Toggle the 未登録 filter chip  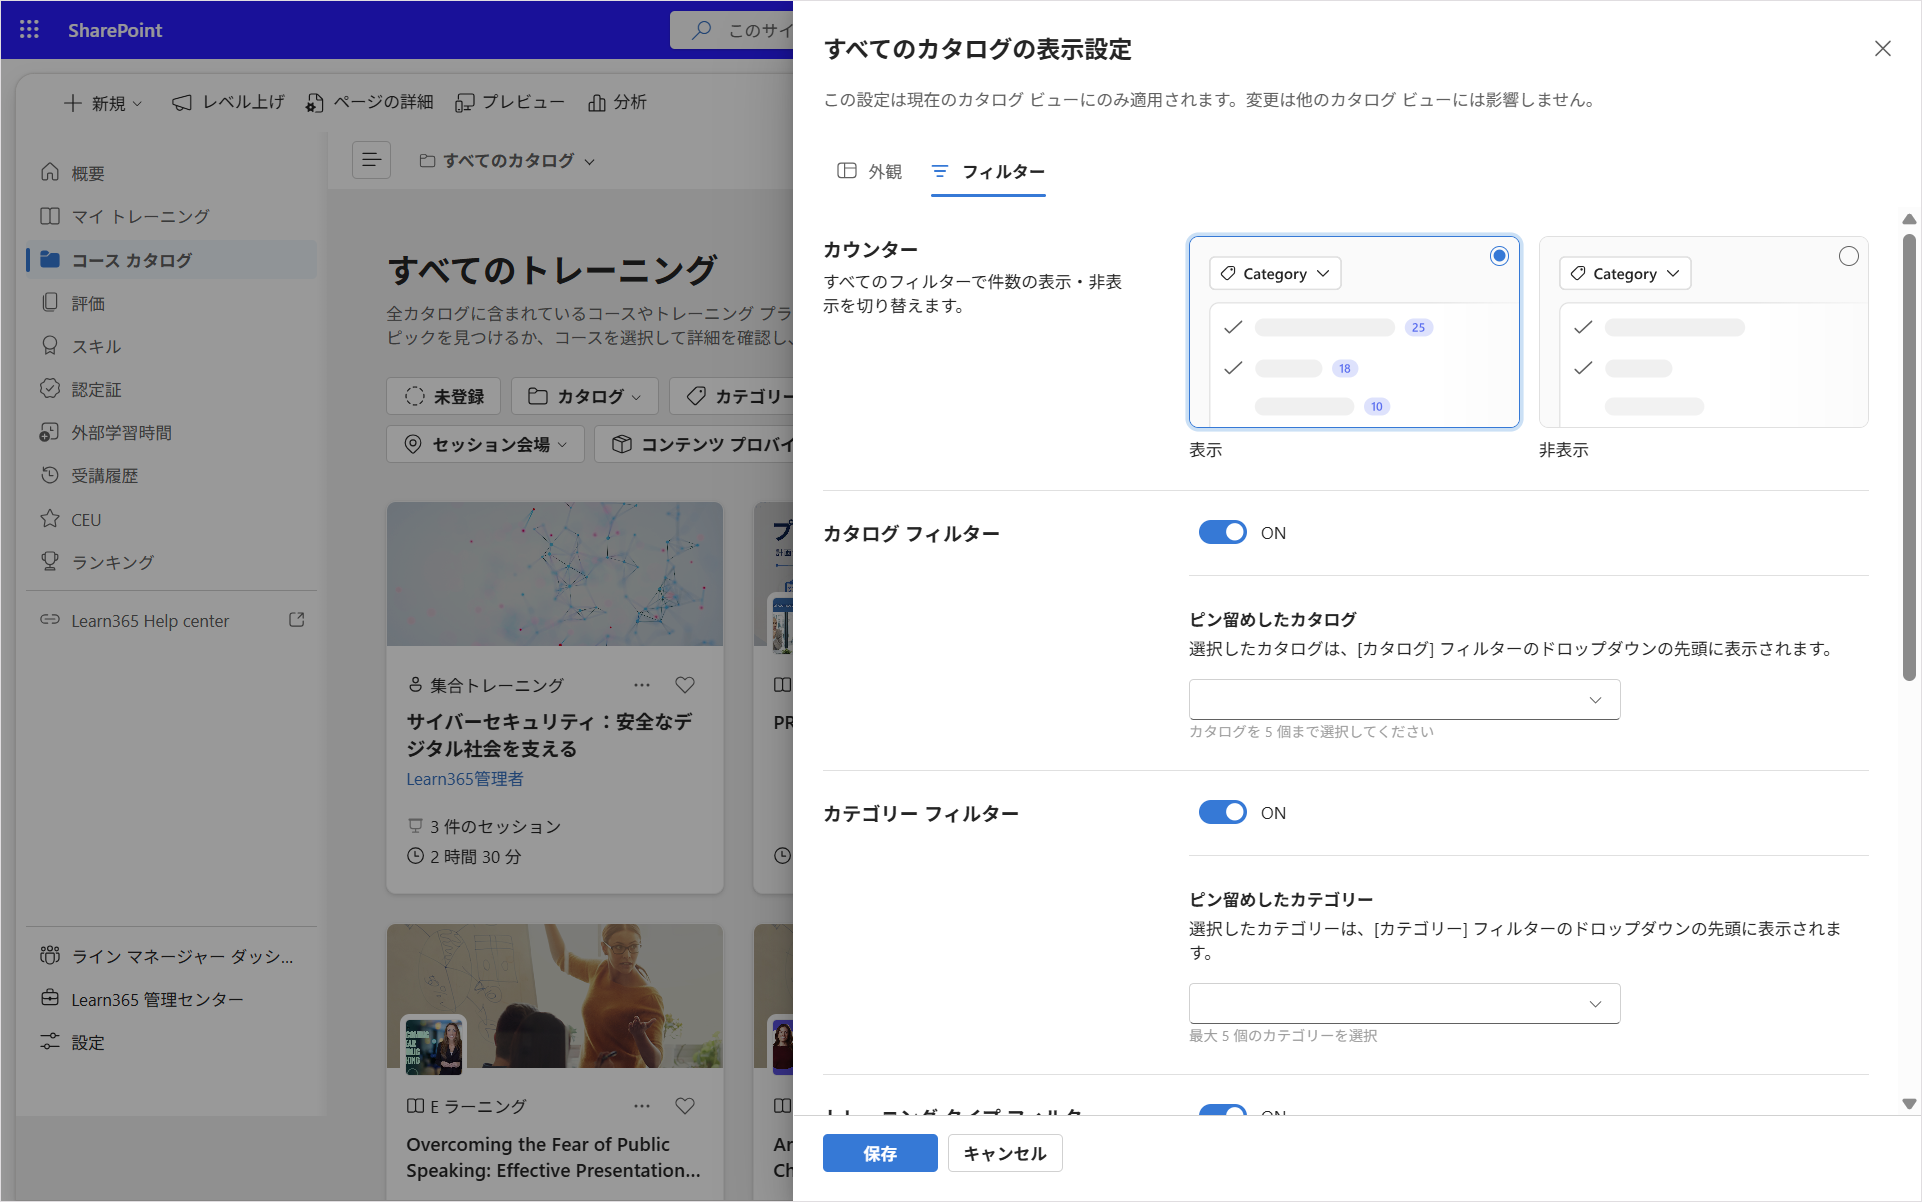444,396
